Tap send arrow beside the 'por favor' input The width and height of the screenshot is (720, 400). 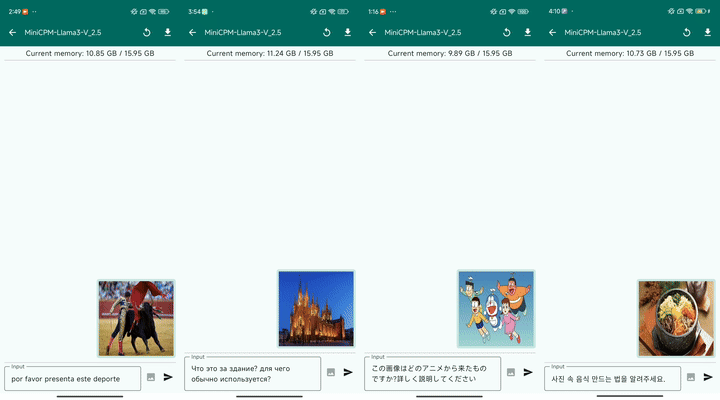click(x=168, y=377)
